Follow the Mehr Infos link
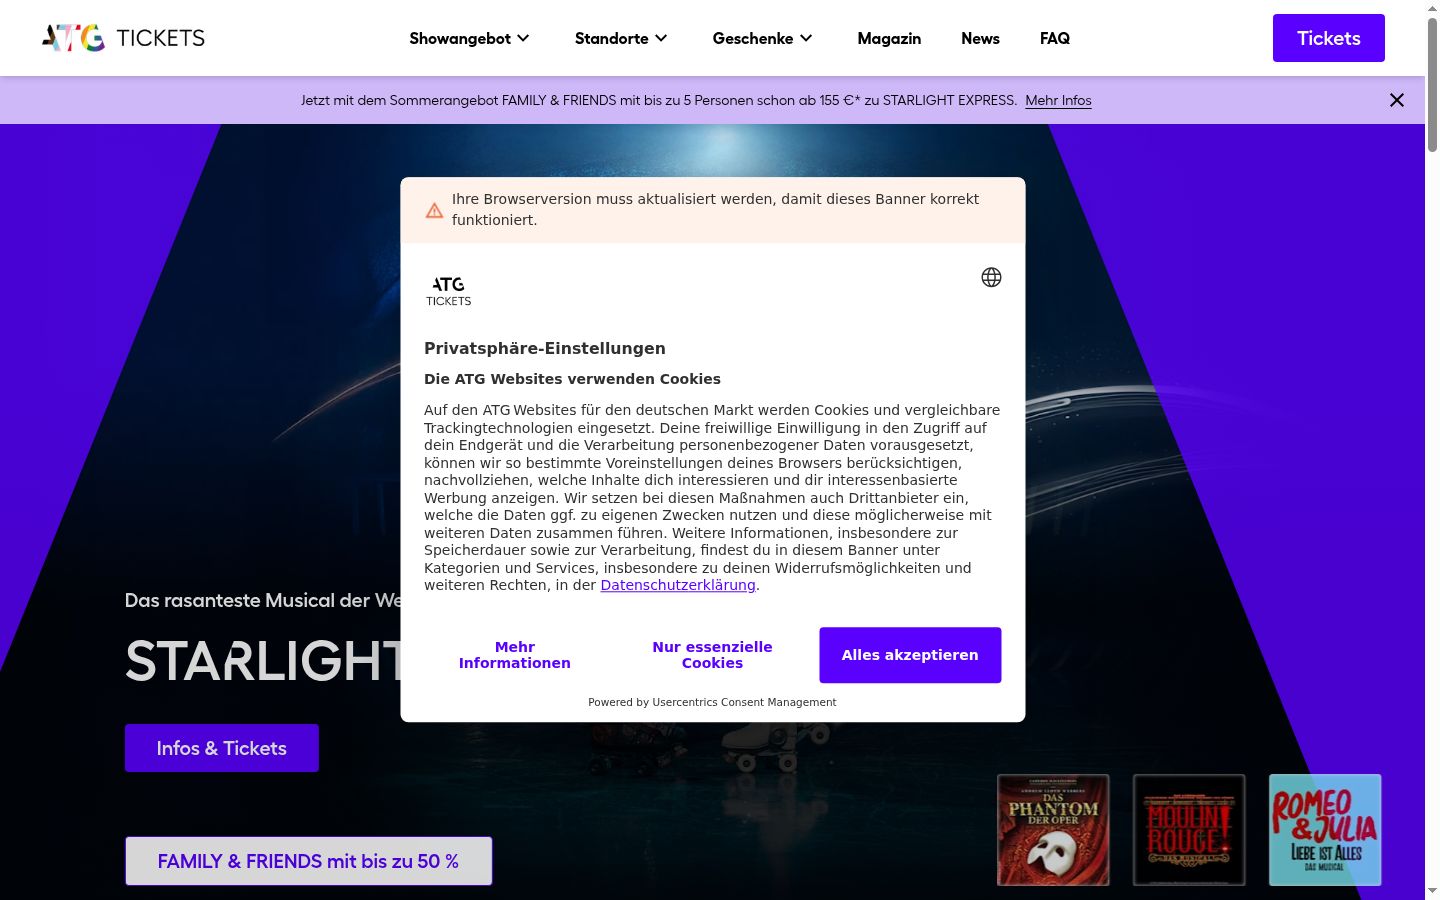The image size is (1440, 900). (1058, 100)
